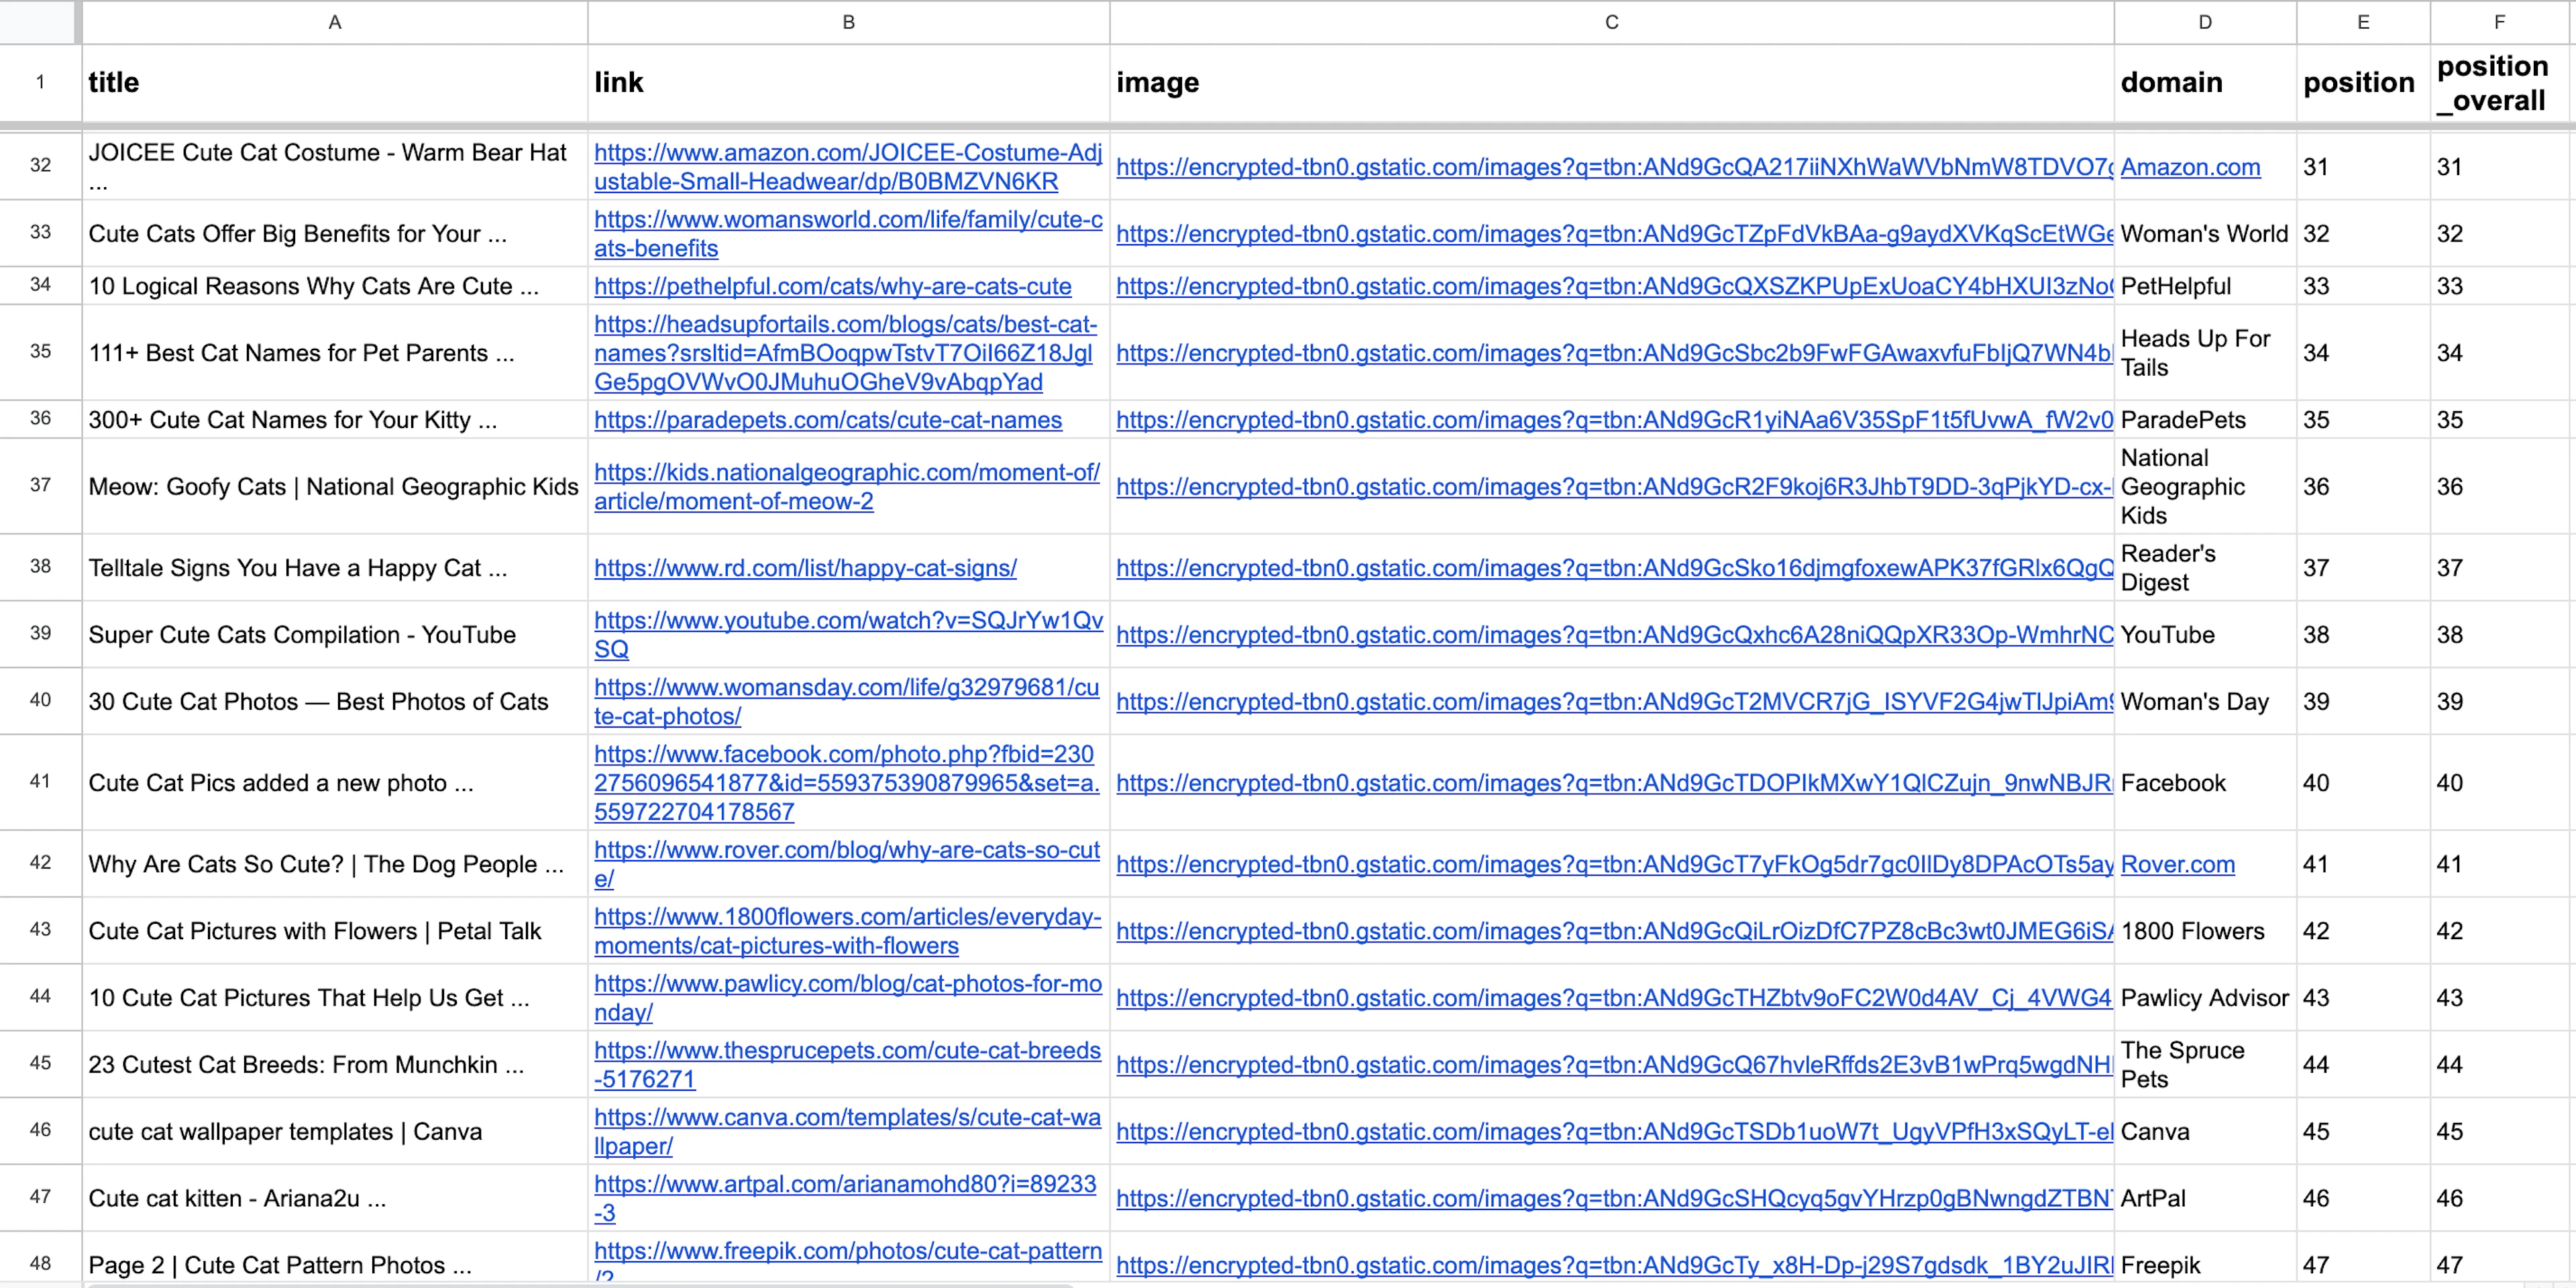The width and height of the screenshot is (2576, 1288).
Task: Select cell 'Cute Cat Pictures with Flowers | Petal Talk'
Action: click(334, 931)
